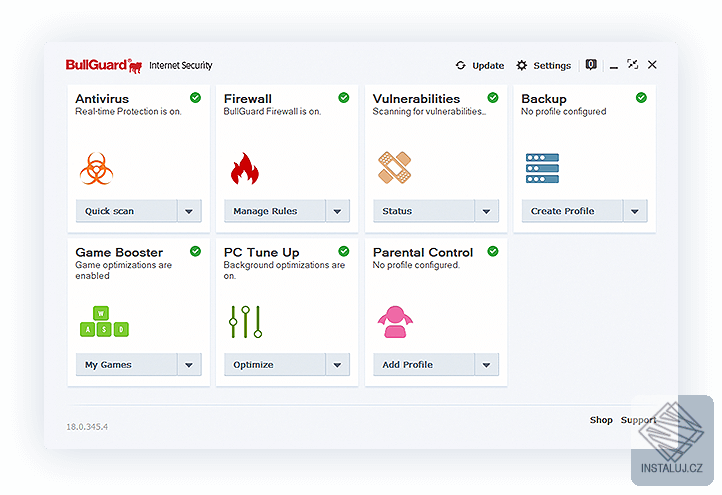This screenshot has height=495, width=722.
Task: Expand the Add Profile dropdown arrow
Action: 486,365
